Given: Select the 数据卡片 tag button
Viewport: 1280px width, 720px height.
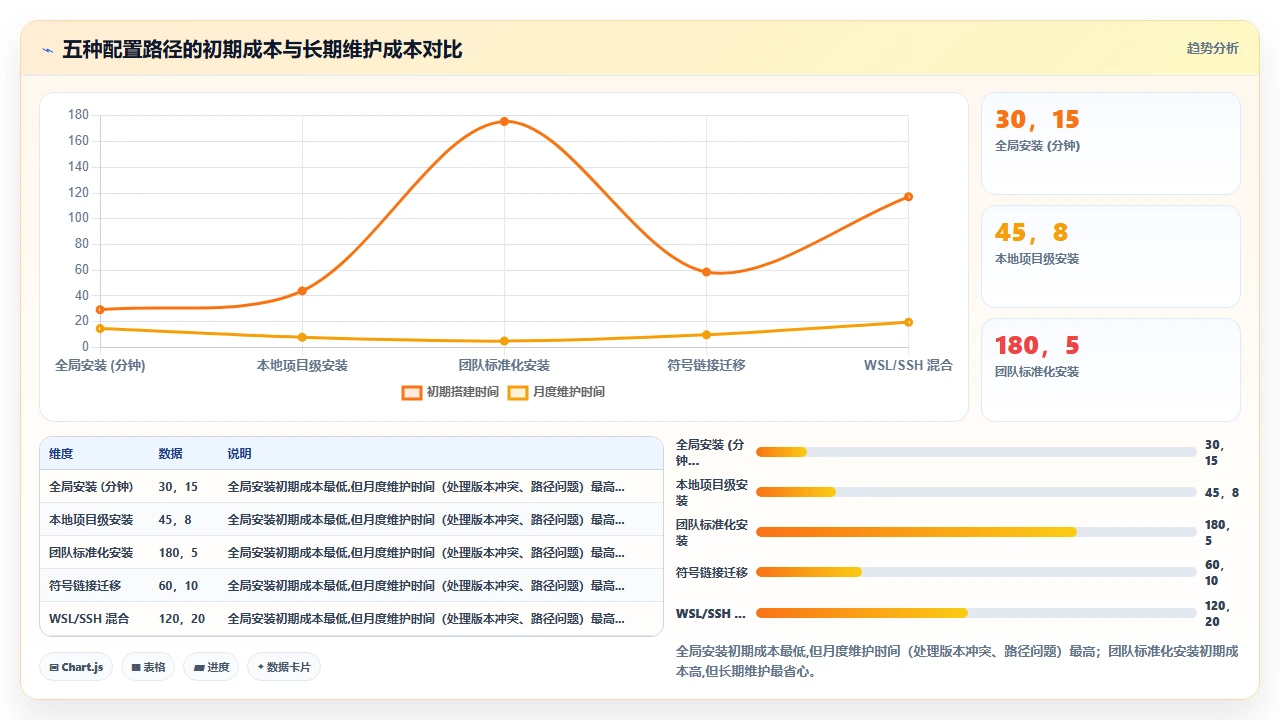Looking at the screenshot, I should click(284, 667).
